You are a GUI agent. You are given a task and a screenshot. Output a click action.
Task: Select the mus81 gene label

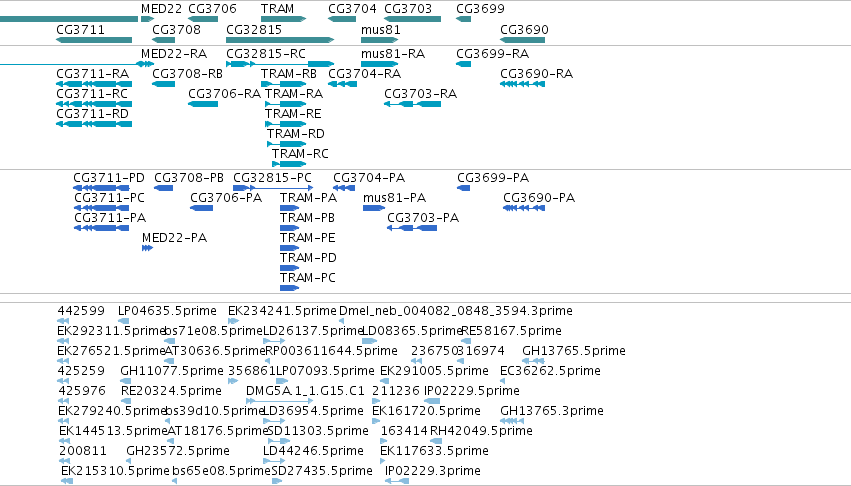(x=380, y=30)
